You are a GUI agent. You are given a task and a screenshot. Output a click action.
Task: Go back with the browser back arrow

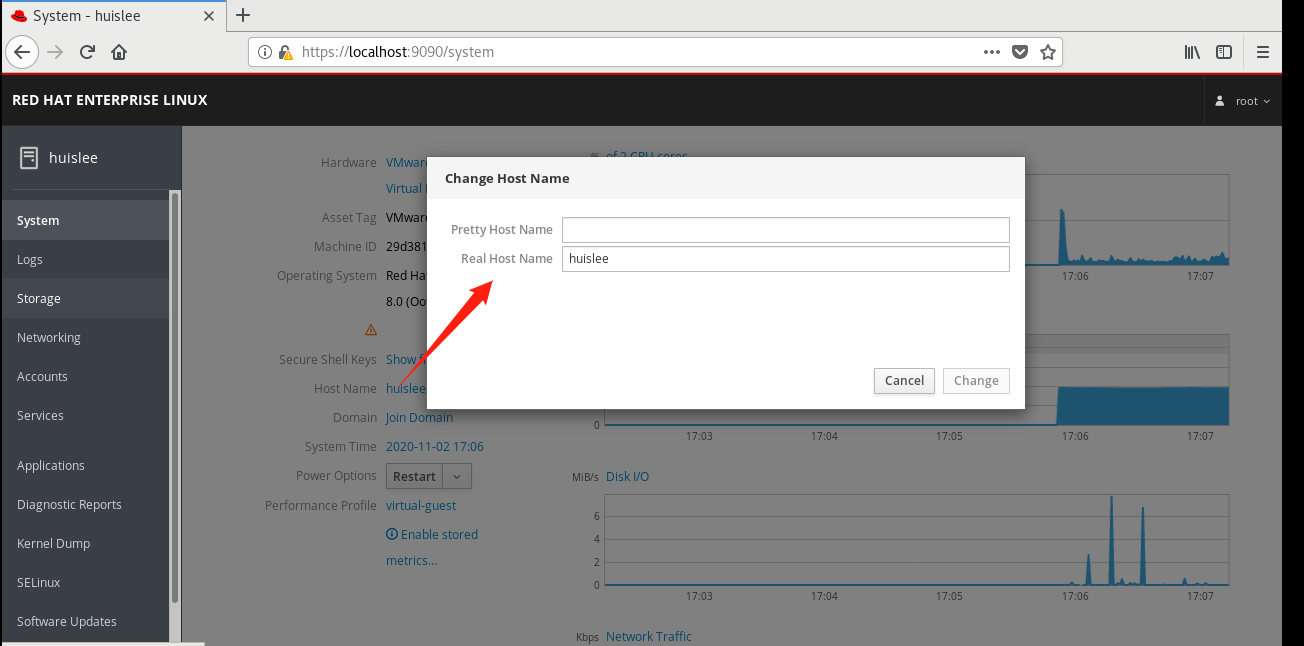pos(22,52)
